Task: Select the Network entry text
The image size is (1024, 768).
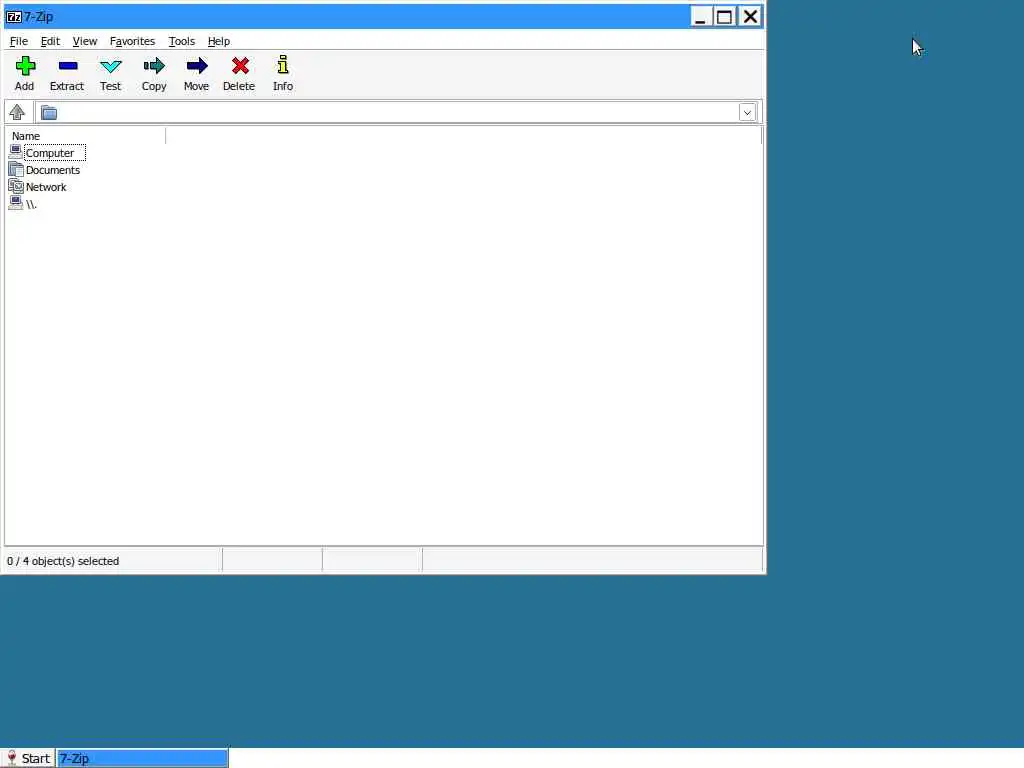Action: 46,187
